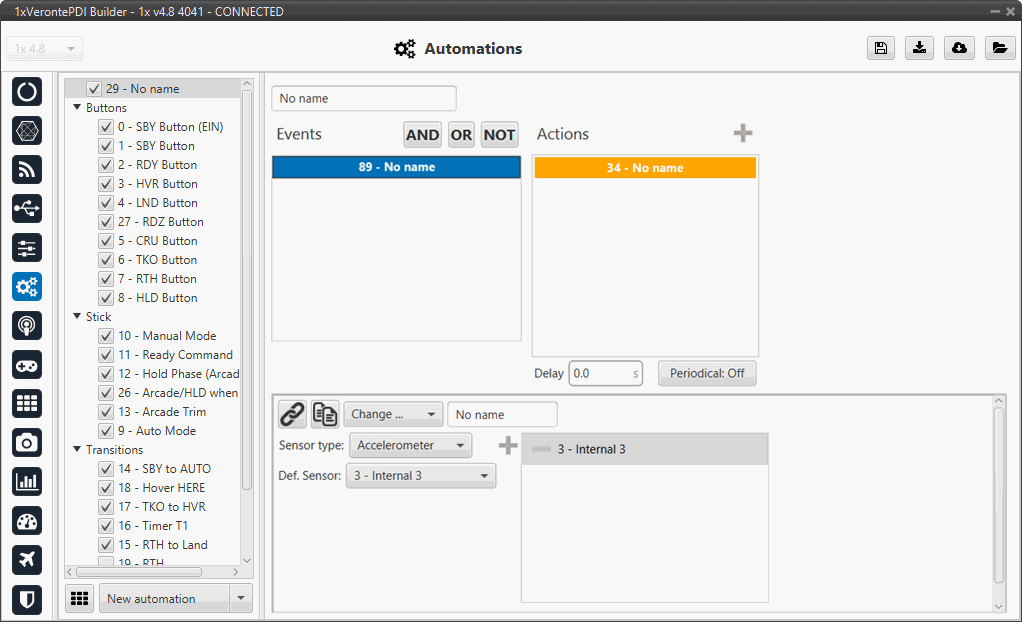Click the AND logic button

tap(422, 135)
